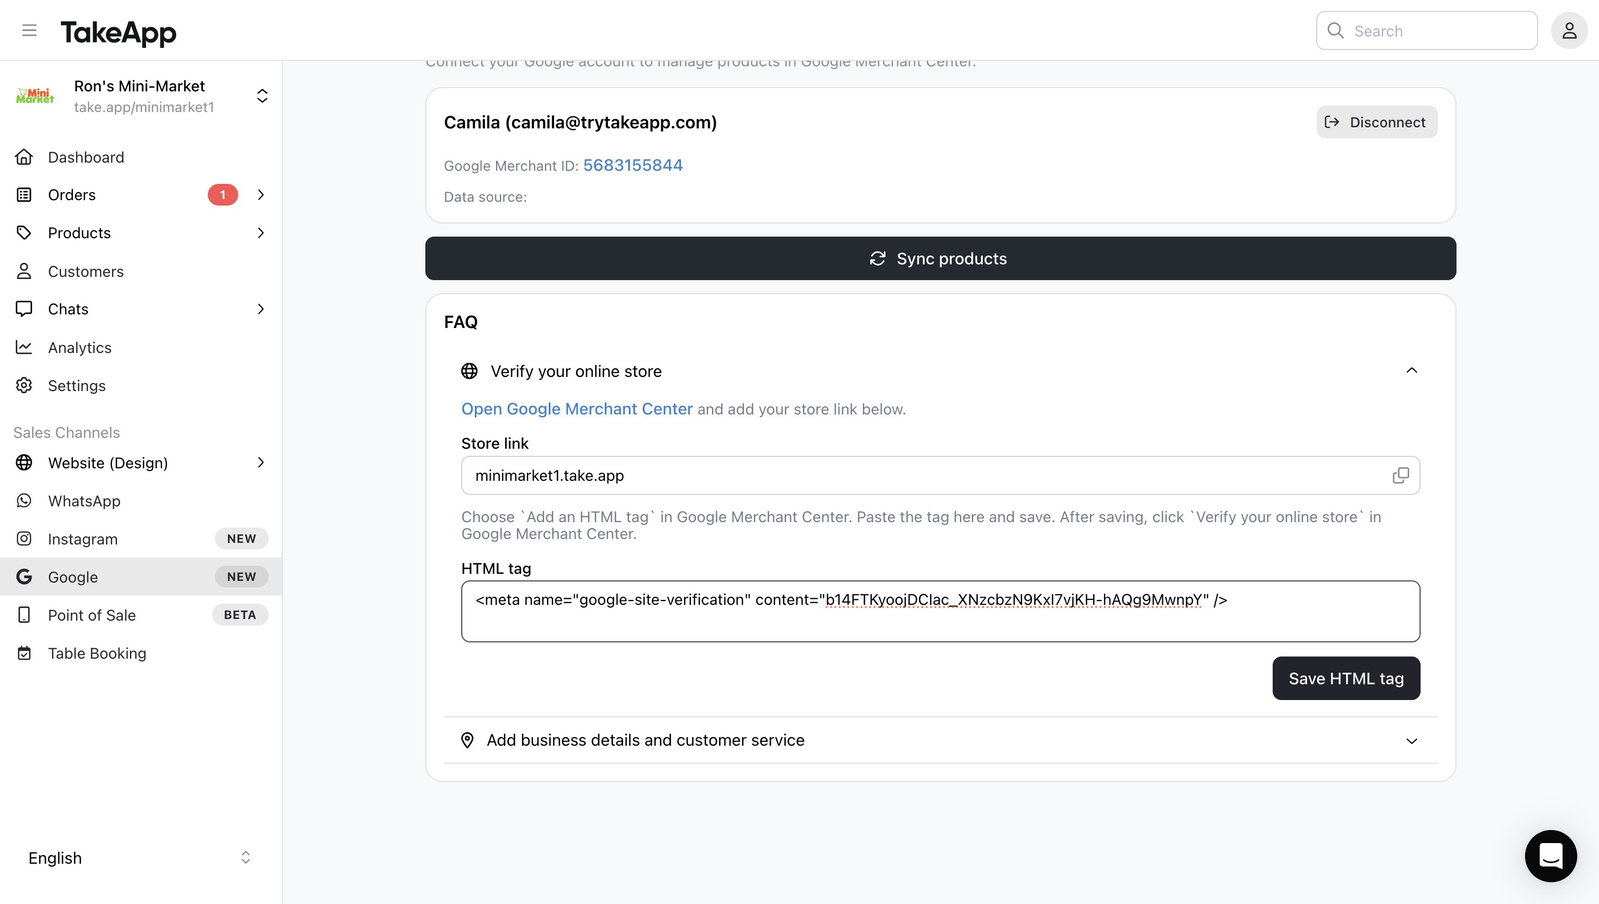Click the search magnifier icon

(x=1335, y=31)
